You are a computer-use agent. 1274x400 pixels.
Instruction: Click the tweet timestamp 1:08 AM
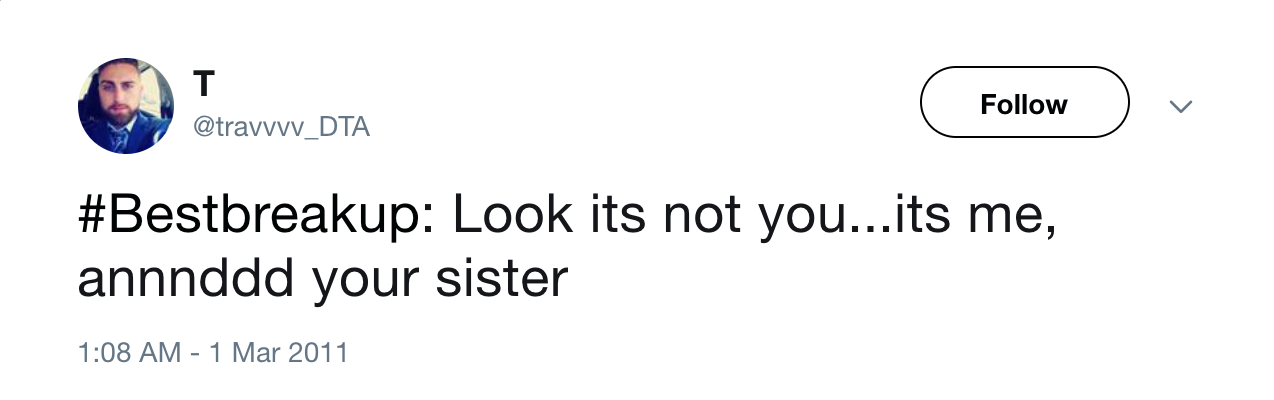click(129, 353)
